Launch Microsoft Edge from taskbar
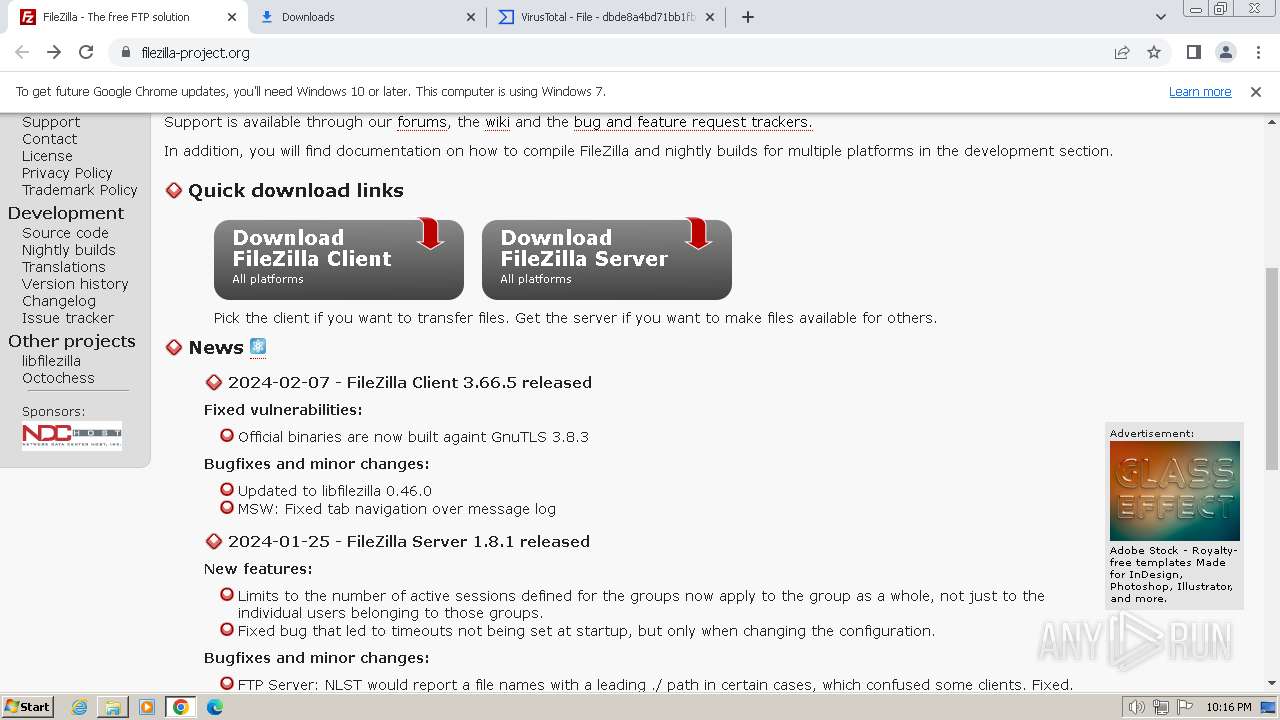The image size is (1280, 720). 215,707
